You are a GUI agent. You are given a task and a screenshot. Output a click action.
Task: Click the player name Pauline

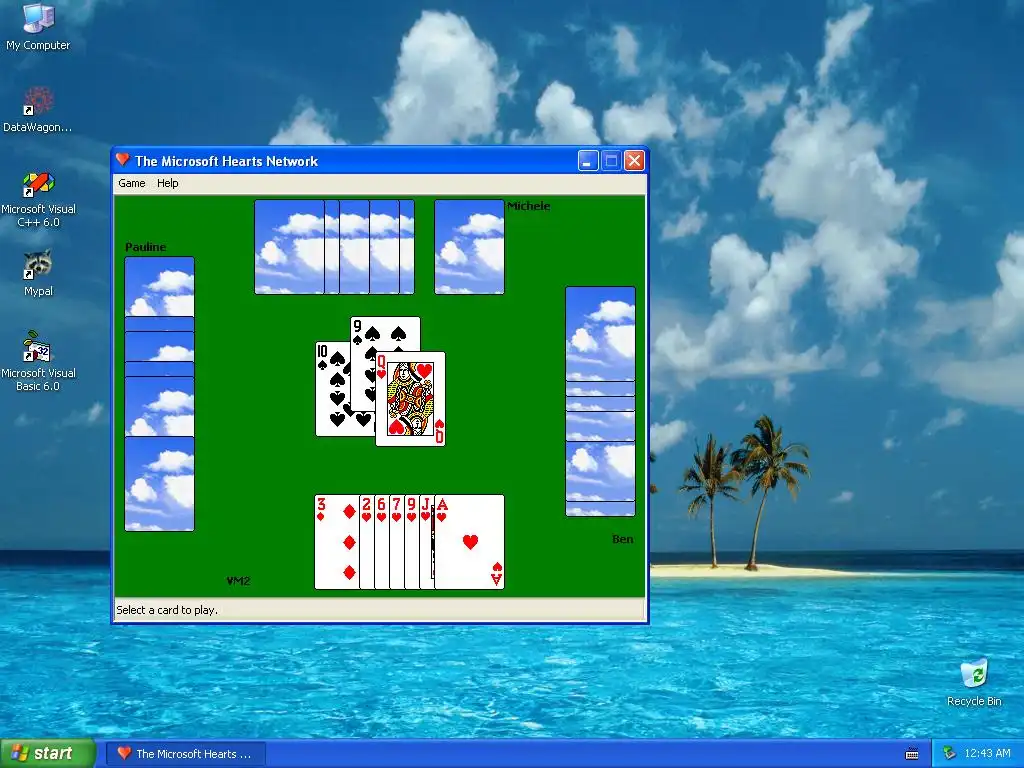(146, 247)
